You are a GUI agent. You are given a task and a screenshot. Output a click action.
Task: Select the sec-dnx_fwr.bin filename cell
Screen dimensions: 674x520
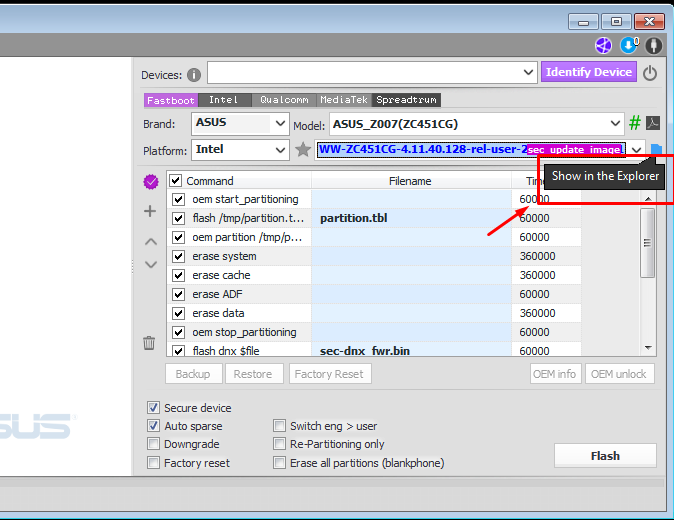click(x=411, y=350)
